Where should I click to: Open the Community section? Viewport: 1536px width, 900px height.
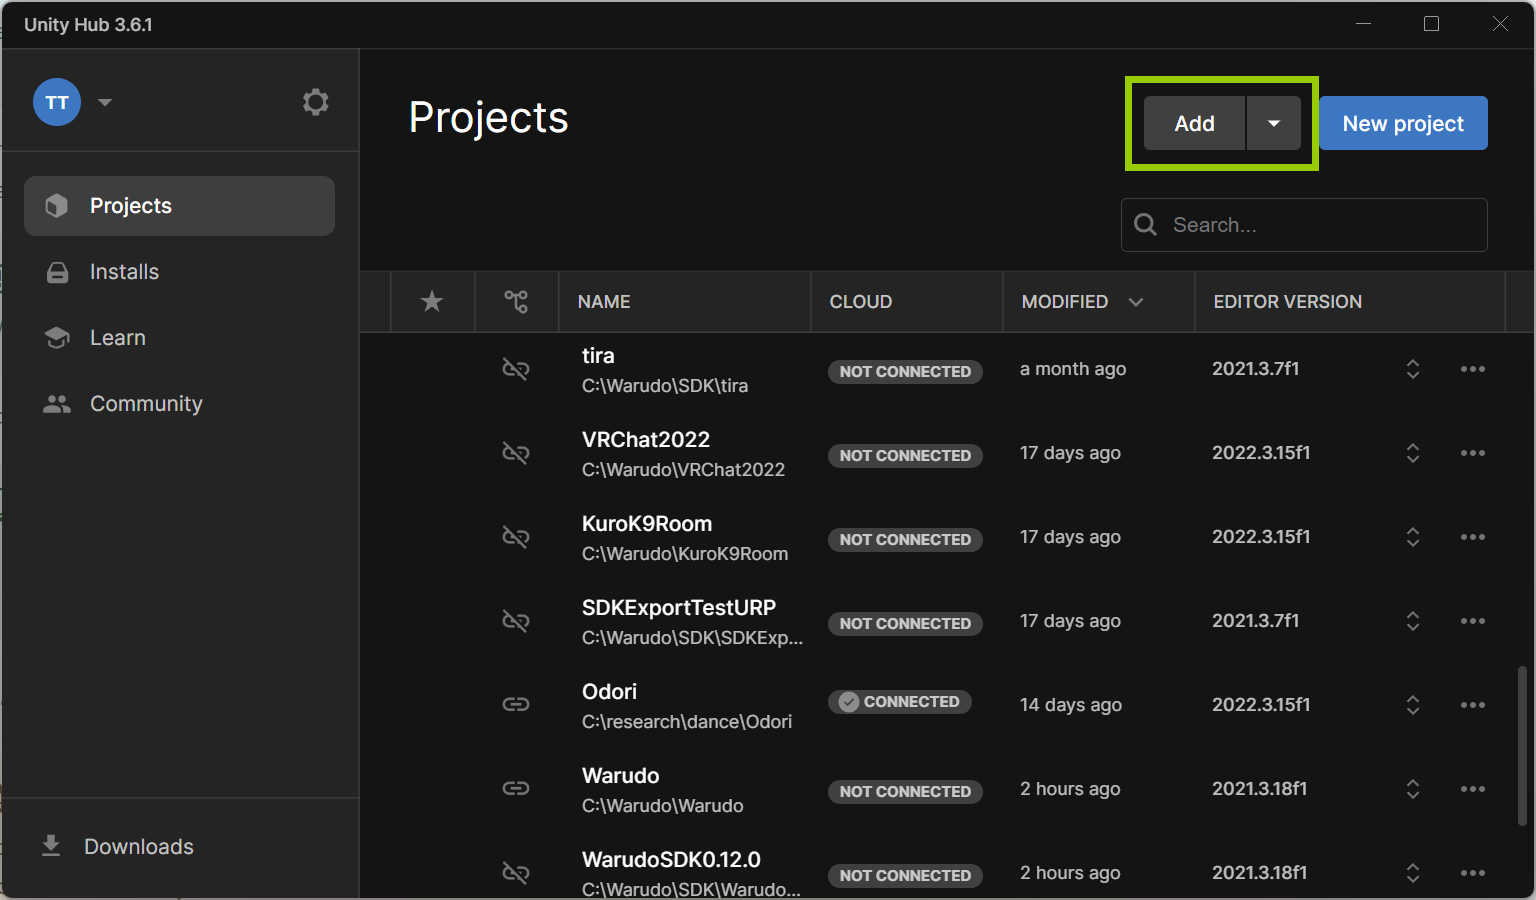pos(146,404)
